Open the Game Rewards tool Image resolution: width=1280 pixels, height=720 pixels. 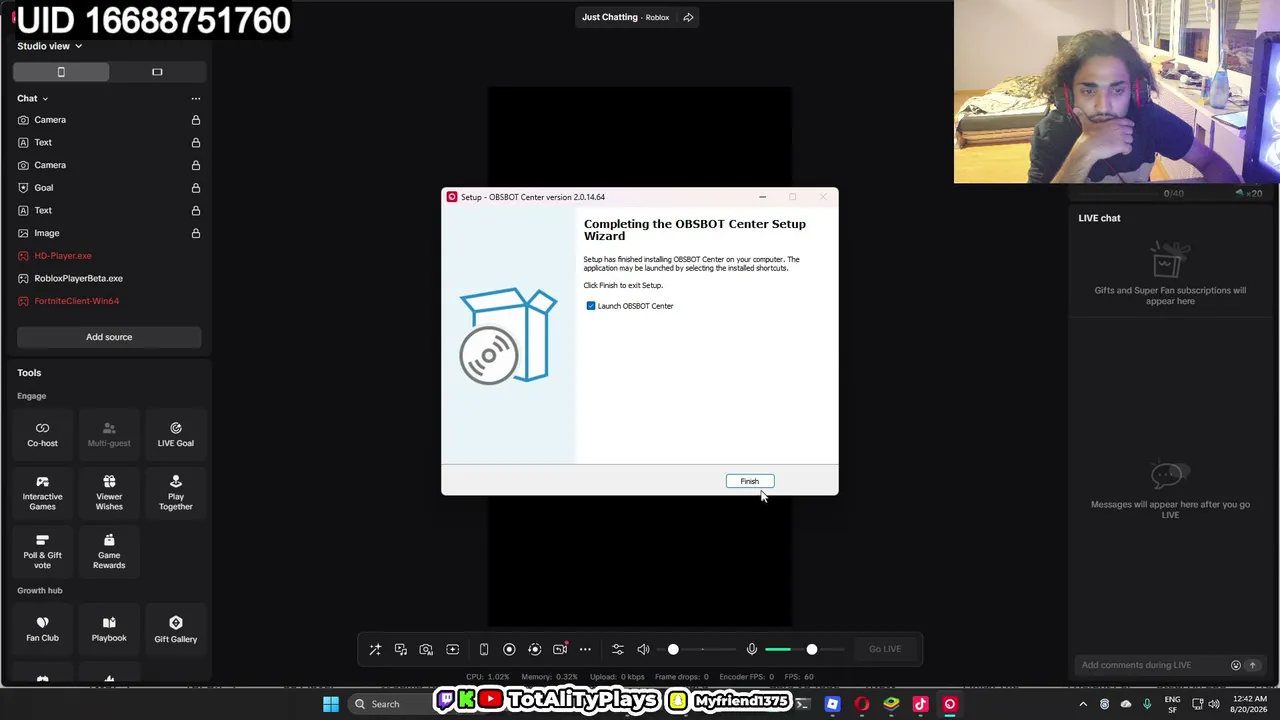pyautogui.click(x=109, y=552)
